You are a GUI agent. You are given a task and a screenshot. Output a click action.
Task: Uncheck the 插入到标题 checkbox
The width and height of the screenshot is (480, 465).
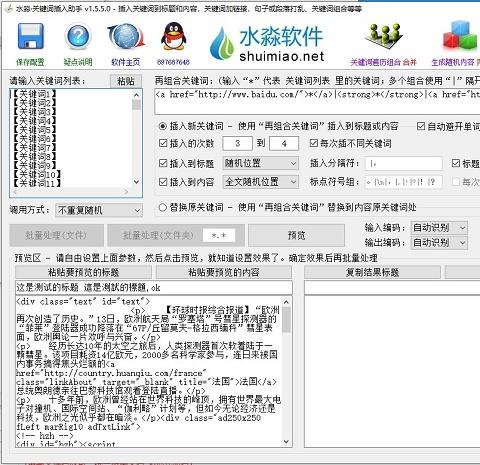click(x=163, y=163)
